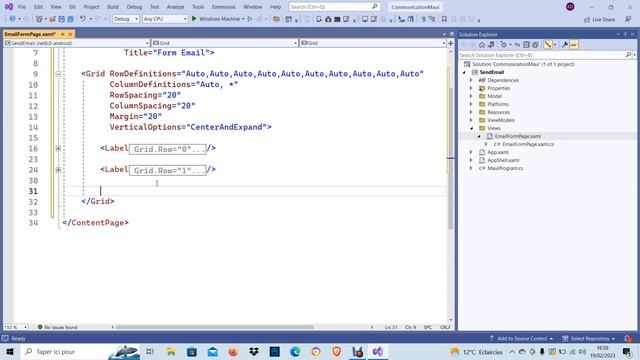
Task: Expand collapsed Label Grid.Row="0" outline
Action: pos(58,149)
